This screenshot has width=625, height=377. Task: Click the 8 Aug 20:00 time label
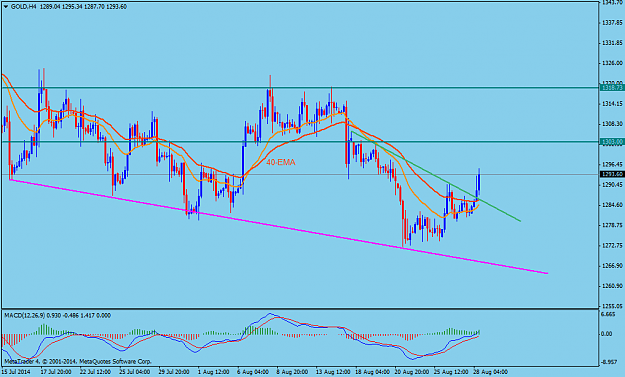293,372
